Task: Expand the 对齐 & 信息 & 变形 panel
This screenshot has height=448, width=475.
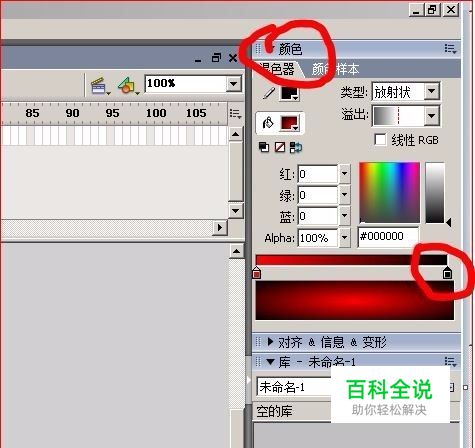Action: point(270,342)
